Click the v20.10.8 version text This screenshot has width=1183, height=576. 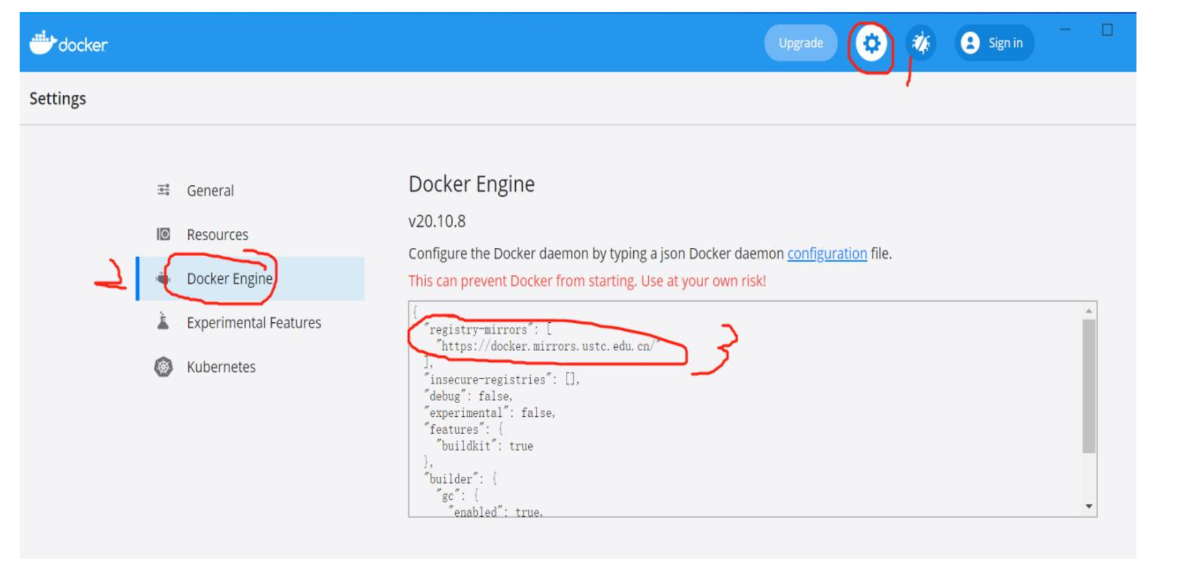[x=438, y=222]
